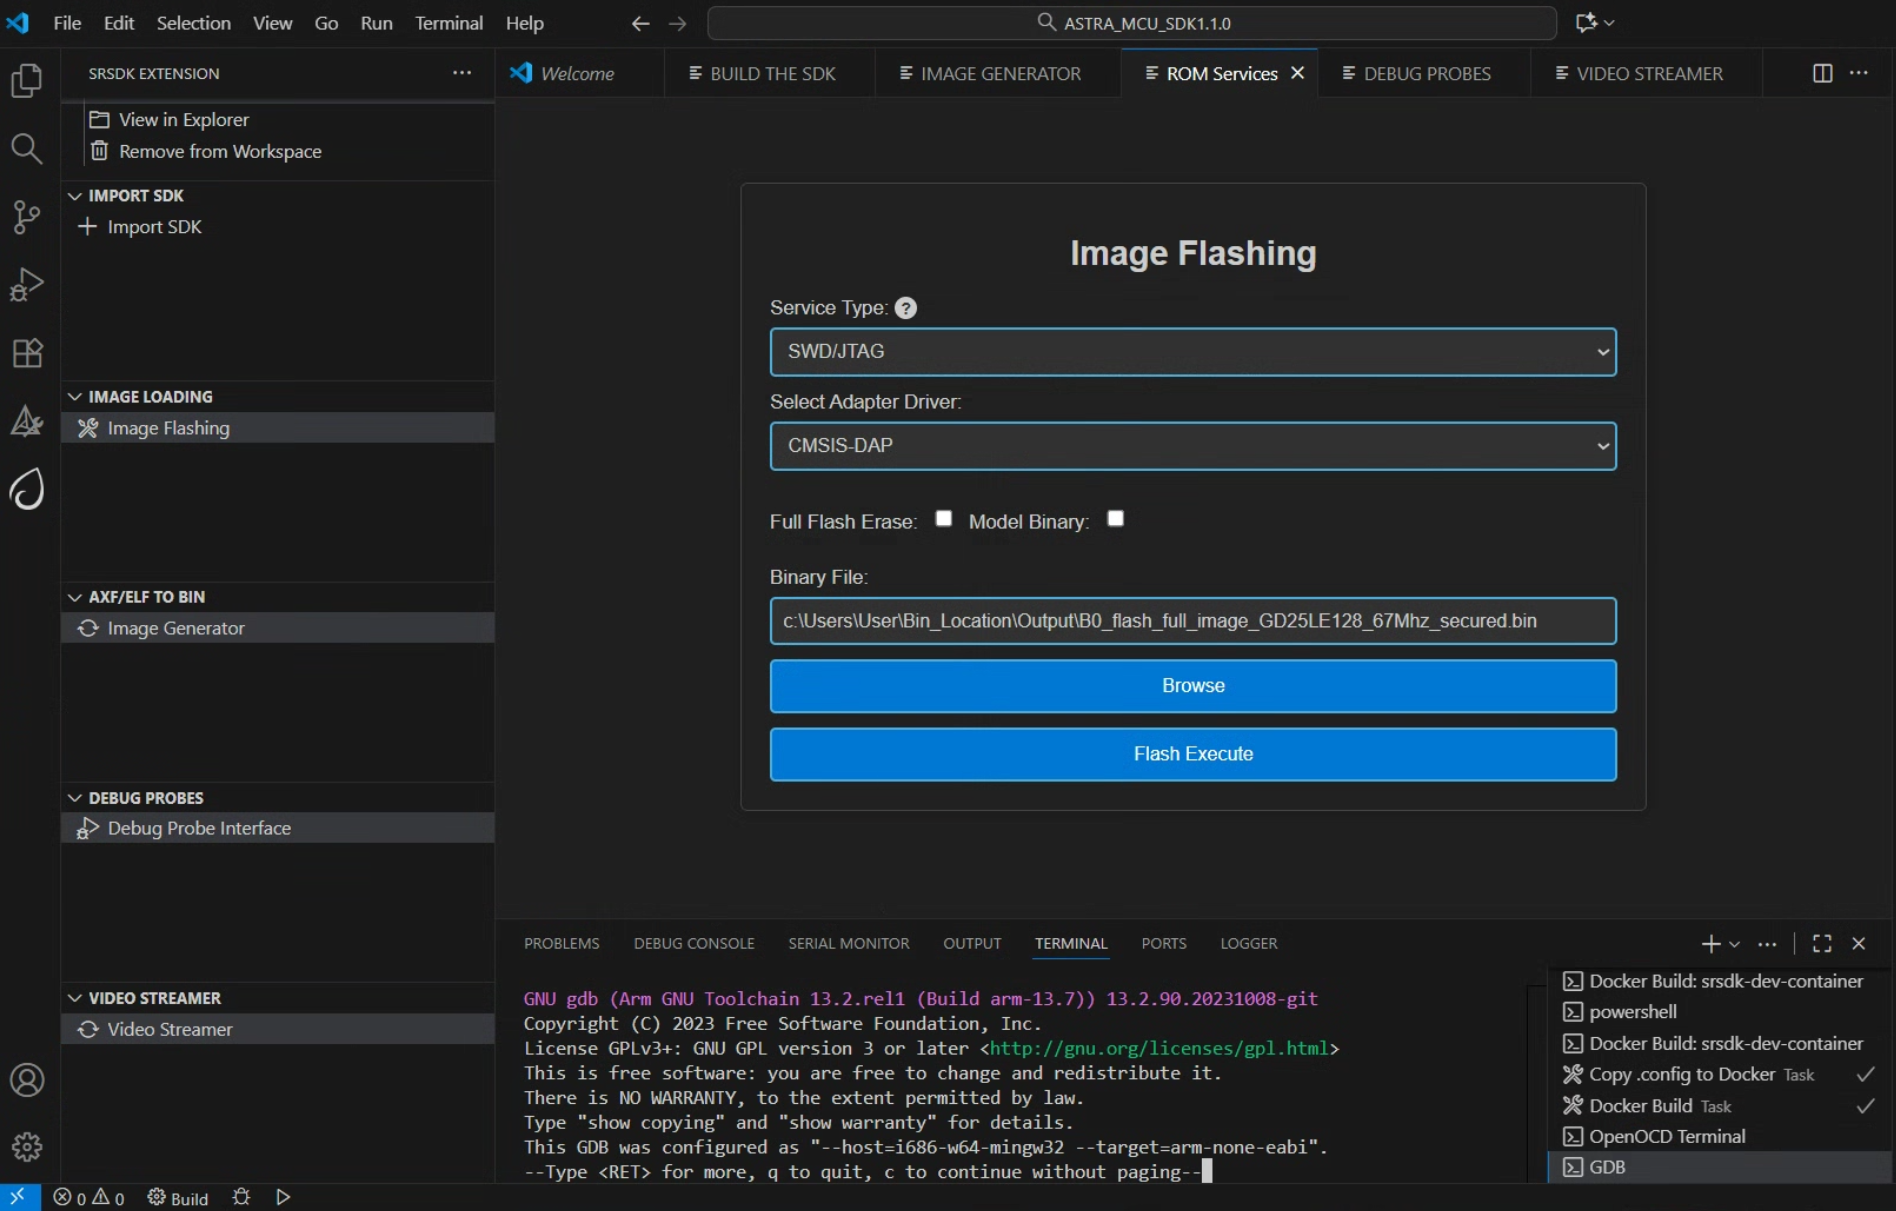1896x1211 pixels.
Task: Collapse the IMAGE LOADING section
Action: pos(75,396)
